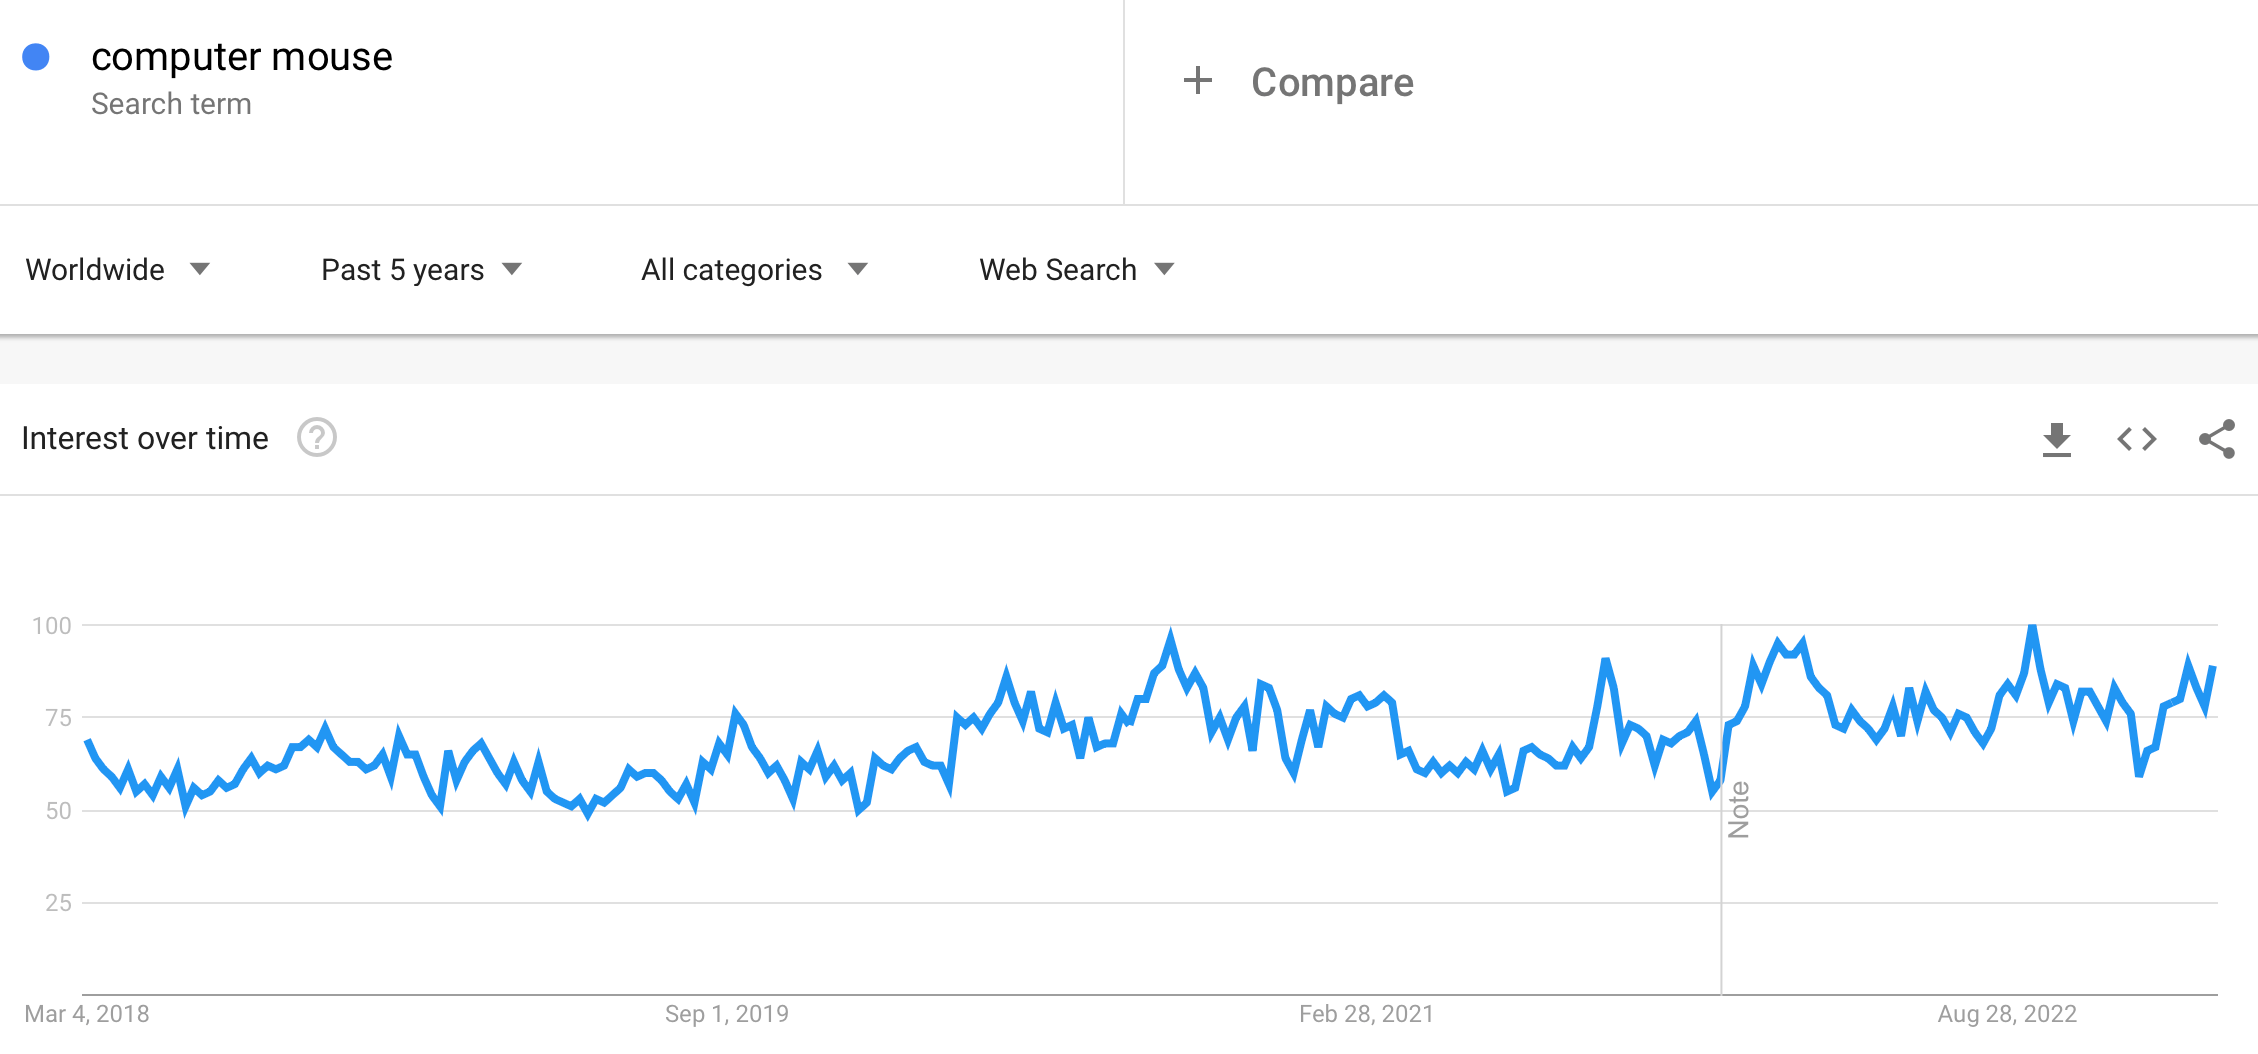The width and height of the screenshot is (2258, 1054).
Task: Click the Mar 4, 2018 axis label
Action: [x=87, y=1014]
